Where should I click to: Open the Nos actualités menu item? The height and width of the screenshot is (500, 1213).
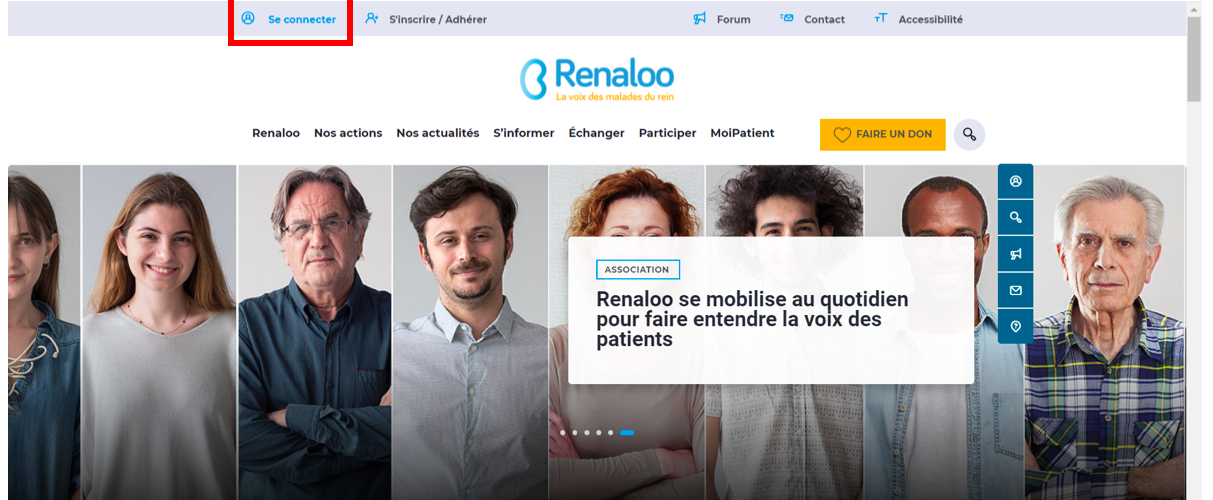pos(438,133)
